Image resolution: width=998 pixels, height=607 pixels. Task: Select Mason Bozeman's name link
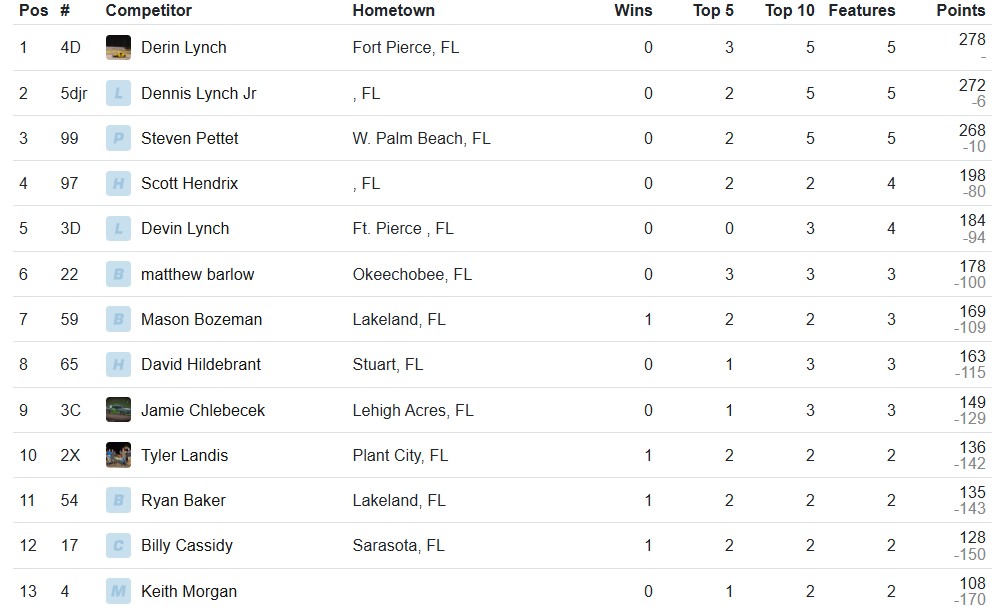[202, 319]
